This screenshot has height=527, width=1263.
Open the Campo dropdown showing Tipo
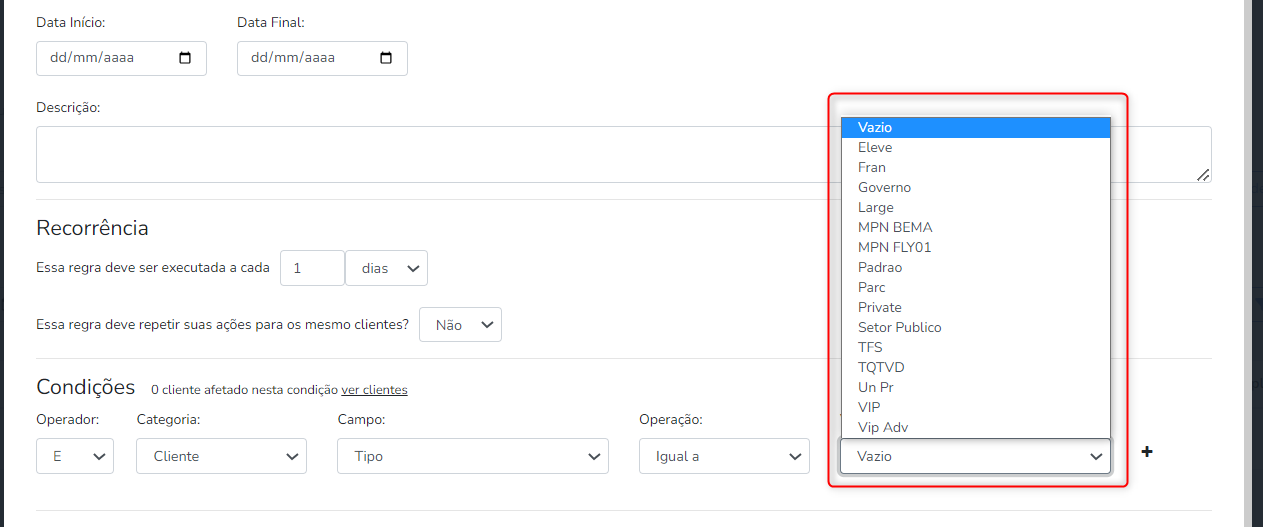pyautogui.click(x=472, y=456)
